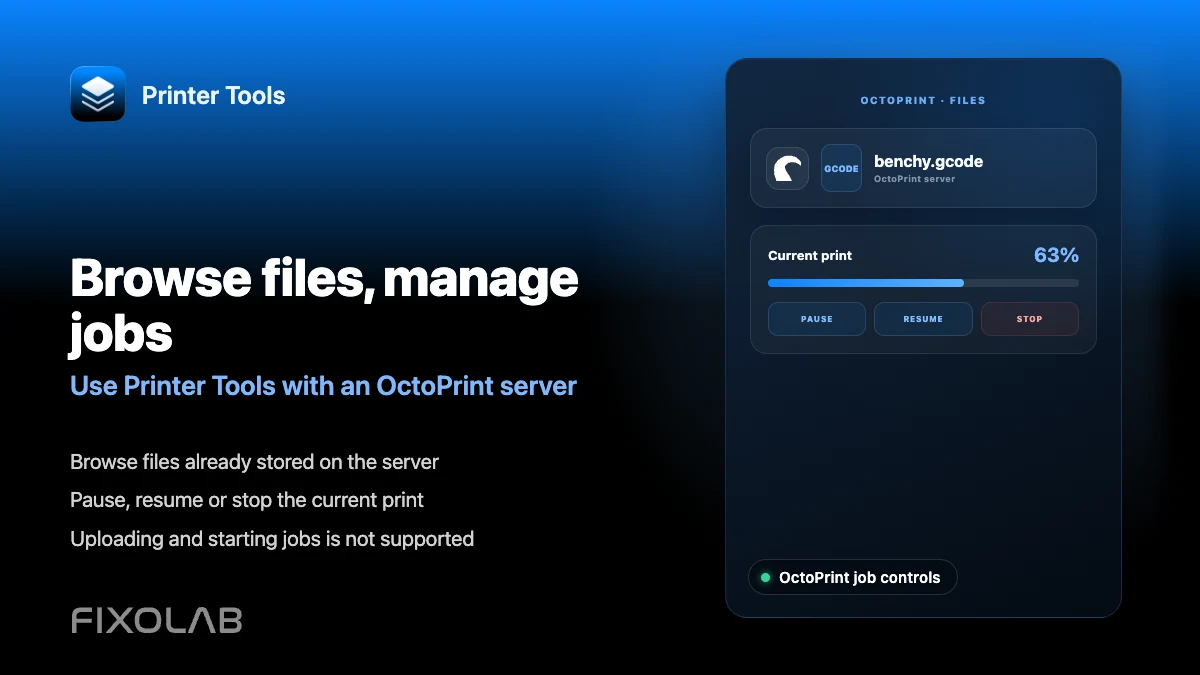The image size is (1200, 675).
Task: Pause the current print
Action: 817,319
